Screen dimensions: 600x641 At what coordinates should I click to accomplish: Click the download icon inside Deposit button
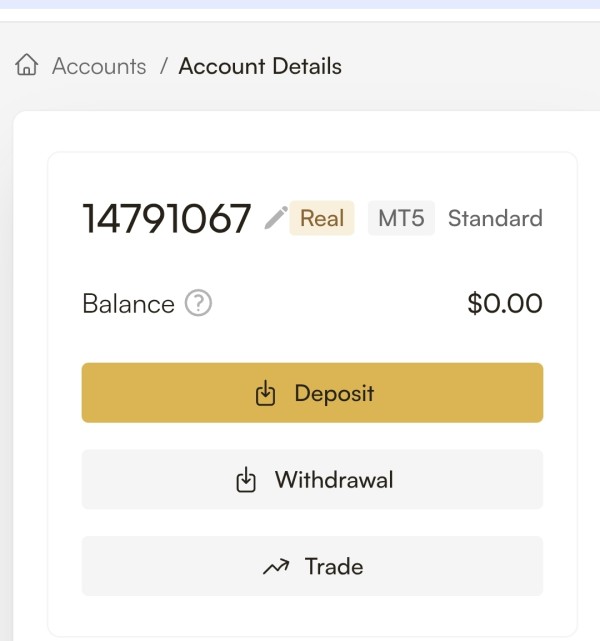click(x=265, y=394)
